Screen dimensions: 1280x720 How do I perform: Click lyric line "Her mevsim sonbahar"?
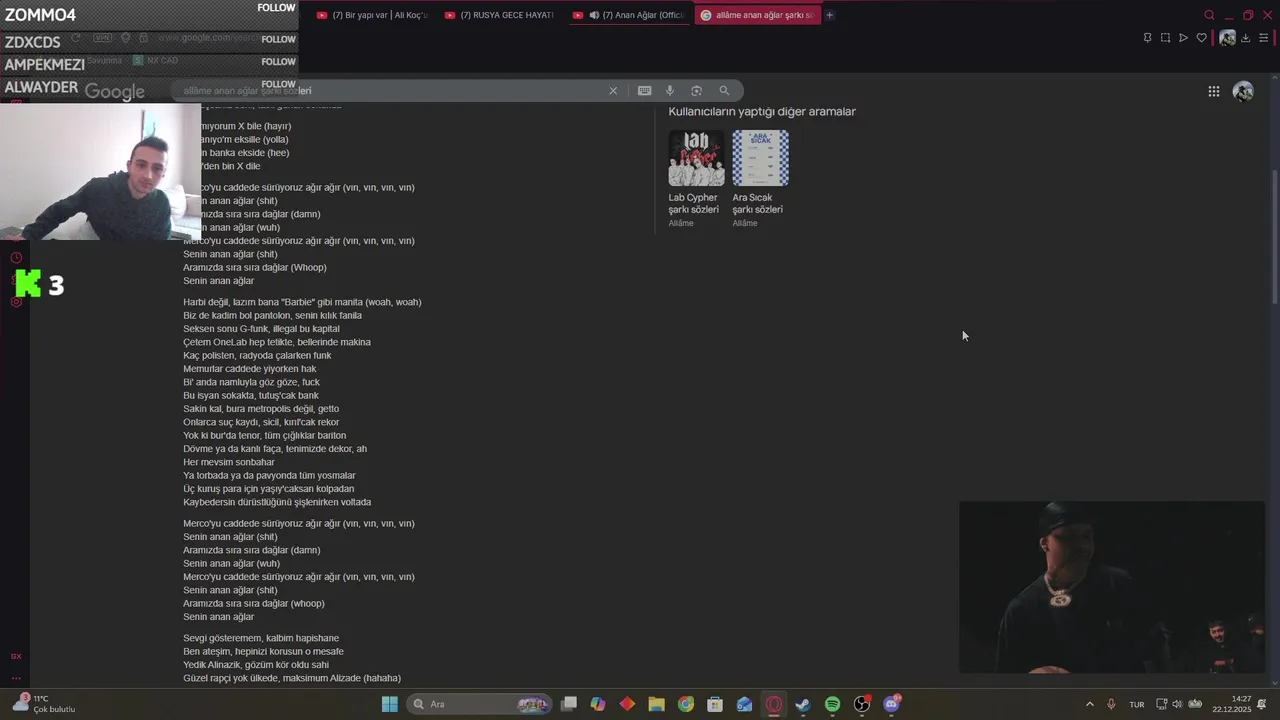point(228,462)
